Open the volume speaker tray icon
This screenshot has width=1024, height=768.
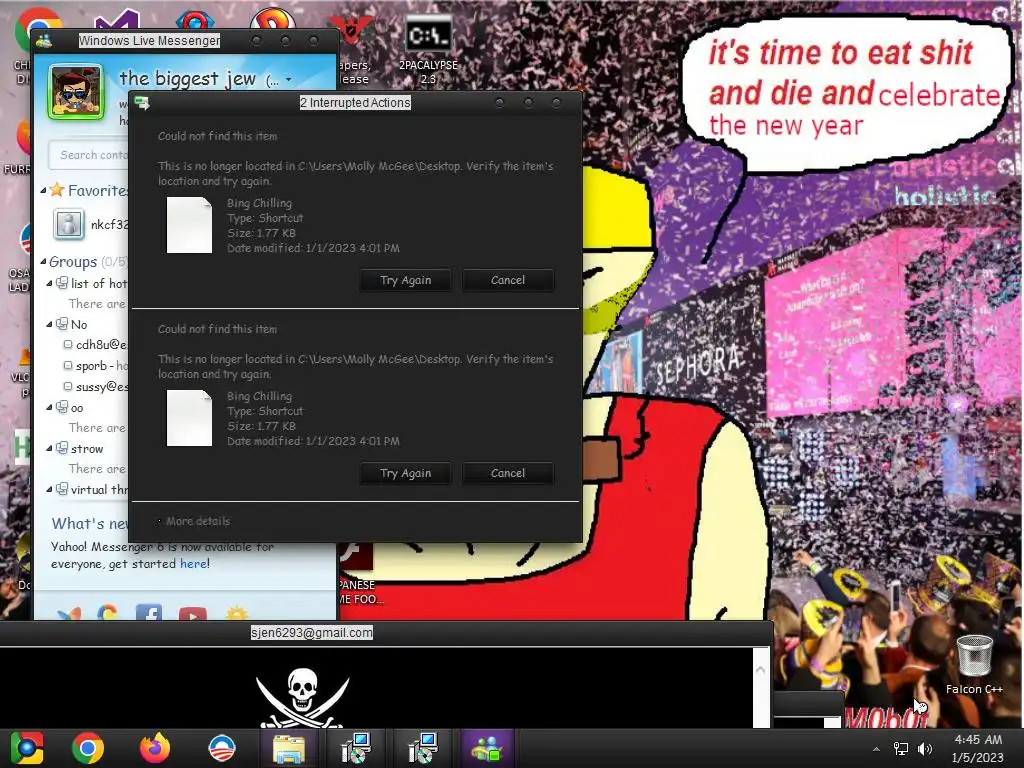[x=925, y=749]
